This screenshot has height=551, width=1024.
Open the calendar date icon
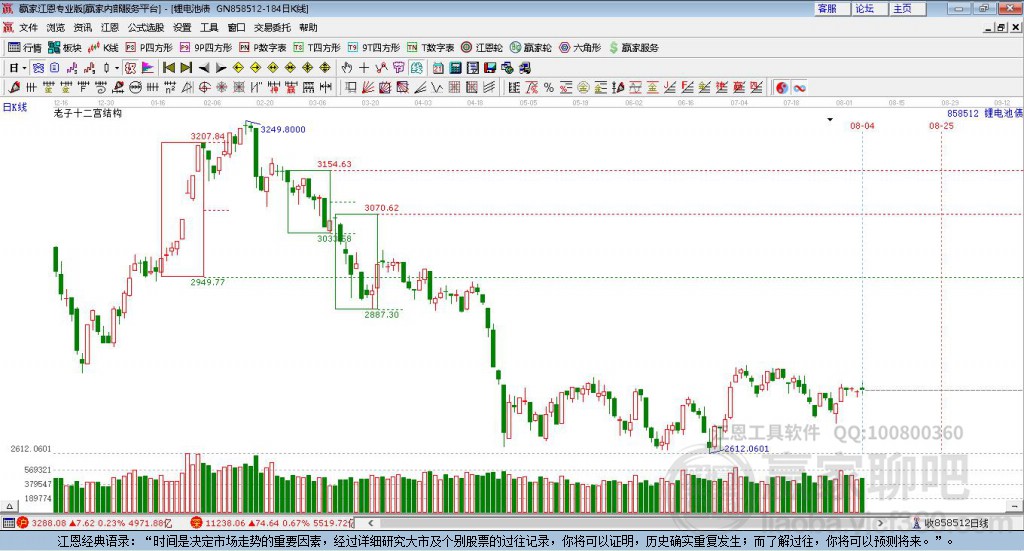(438, 68)
